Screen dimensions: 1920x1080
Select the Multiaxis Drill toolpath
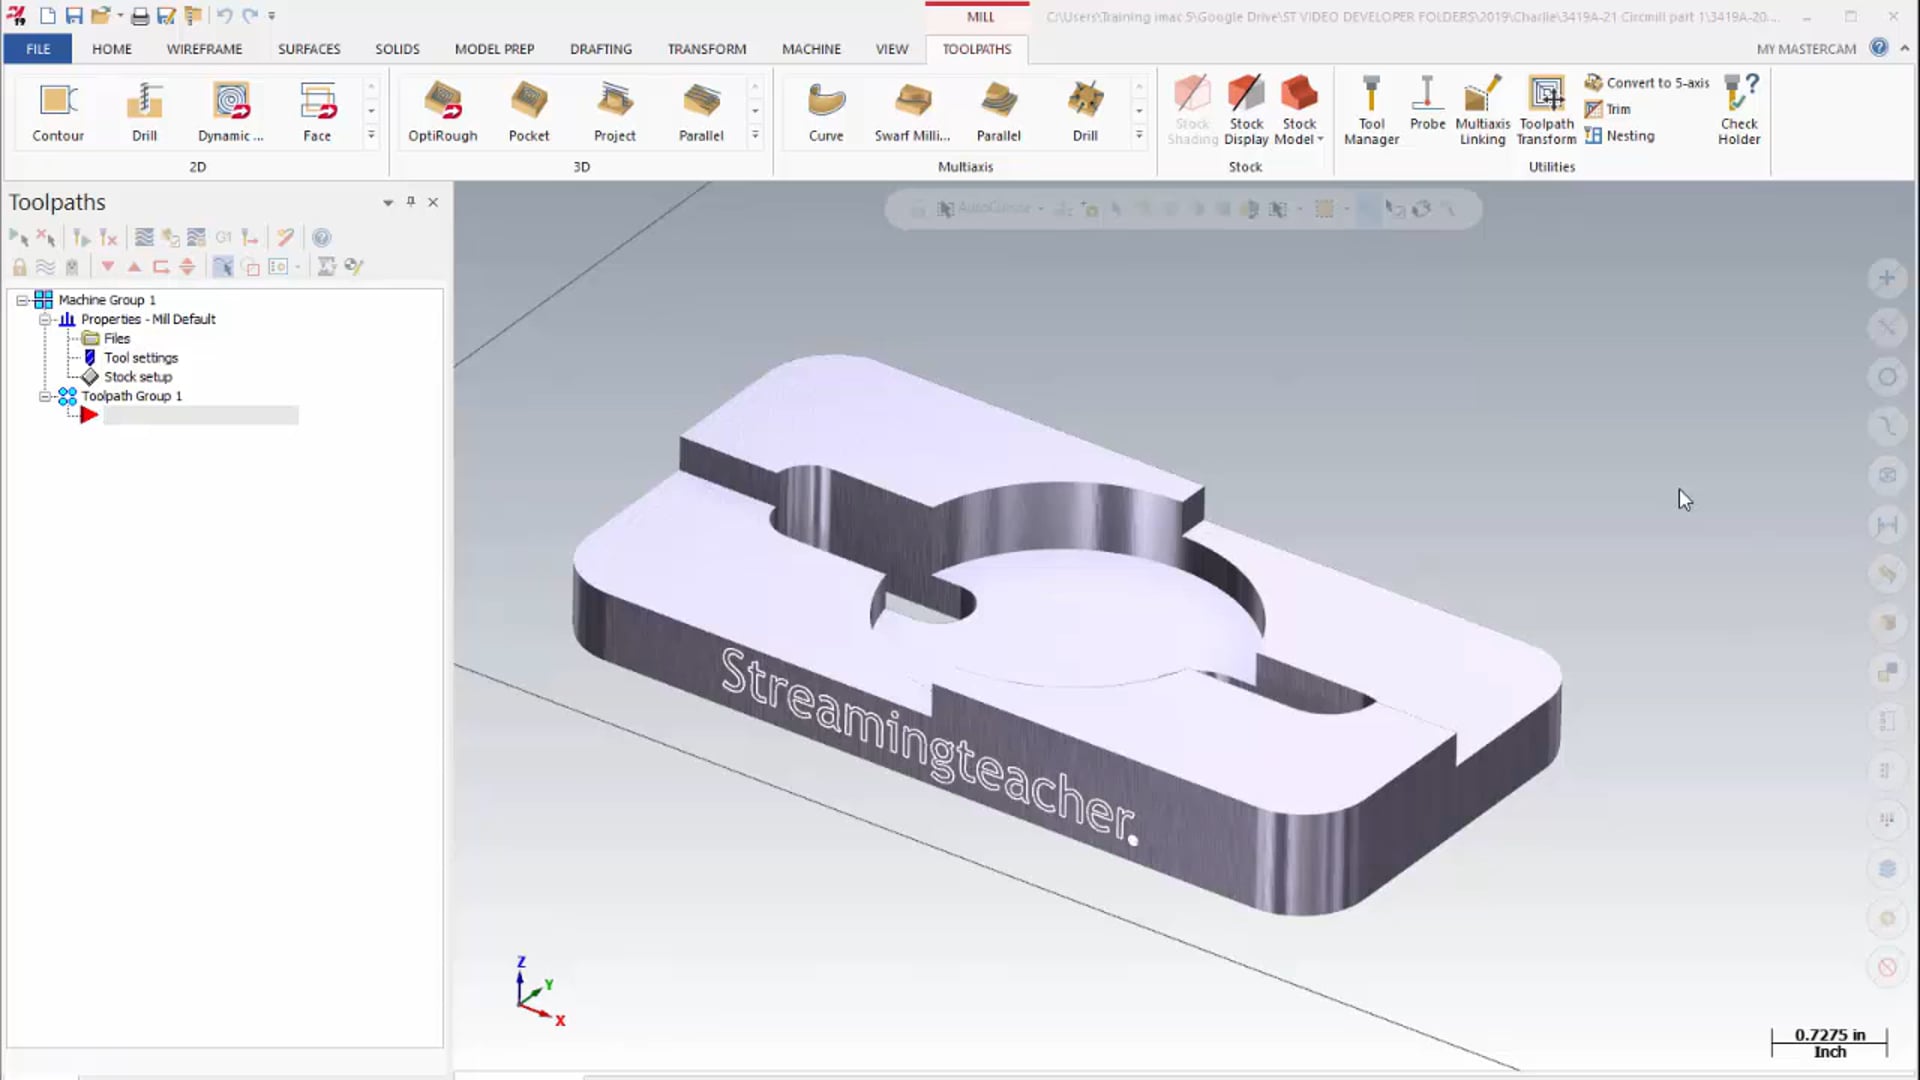click(1085, 112)
